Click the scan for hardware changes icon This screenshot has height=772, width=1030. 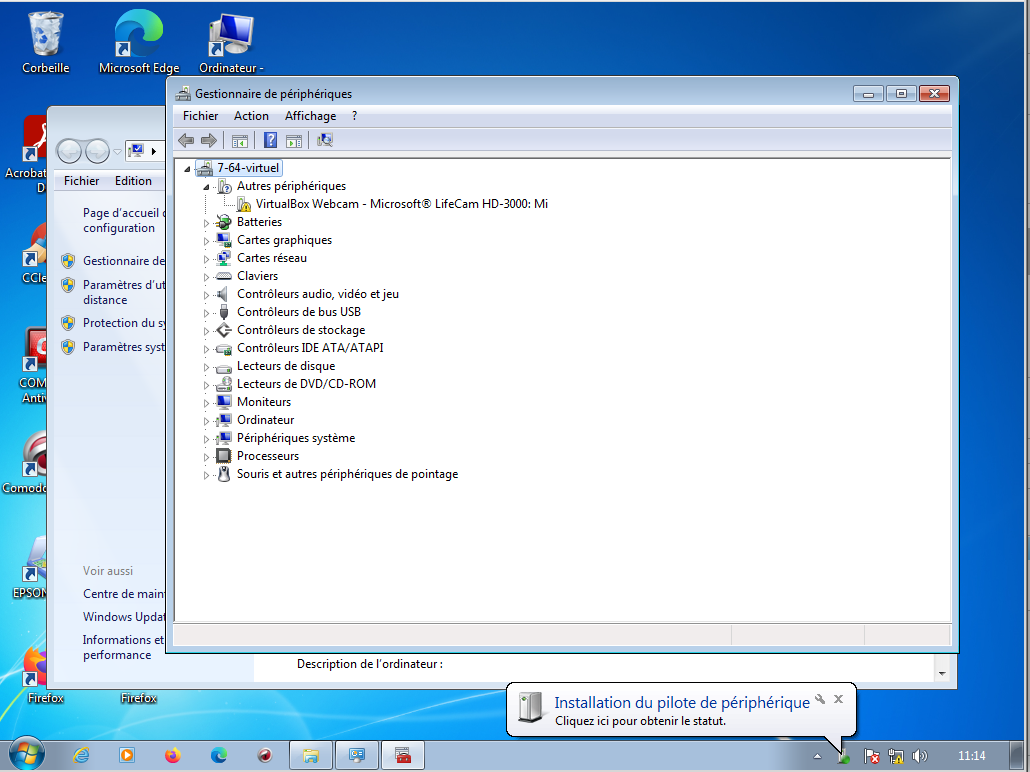click(324, 141)
